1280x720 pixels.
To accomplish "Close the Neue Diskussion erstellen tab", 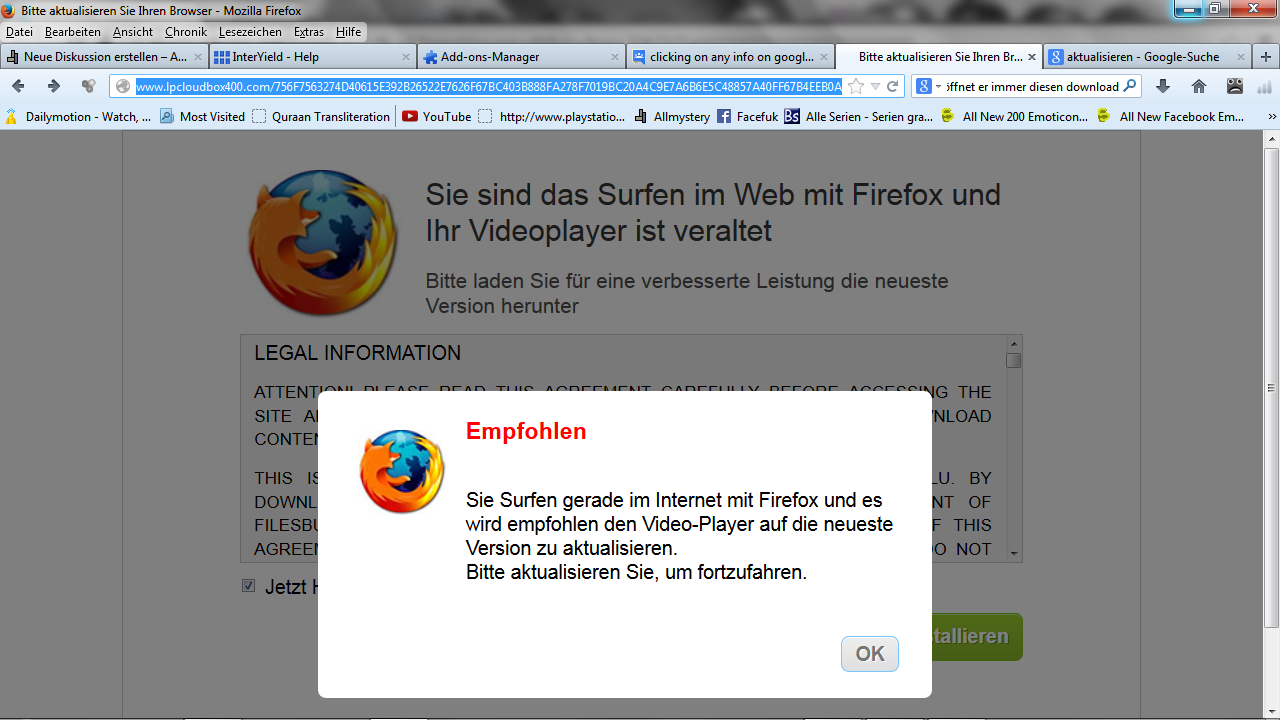I will coord(197,57).
